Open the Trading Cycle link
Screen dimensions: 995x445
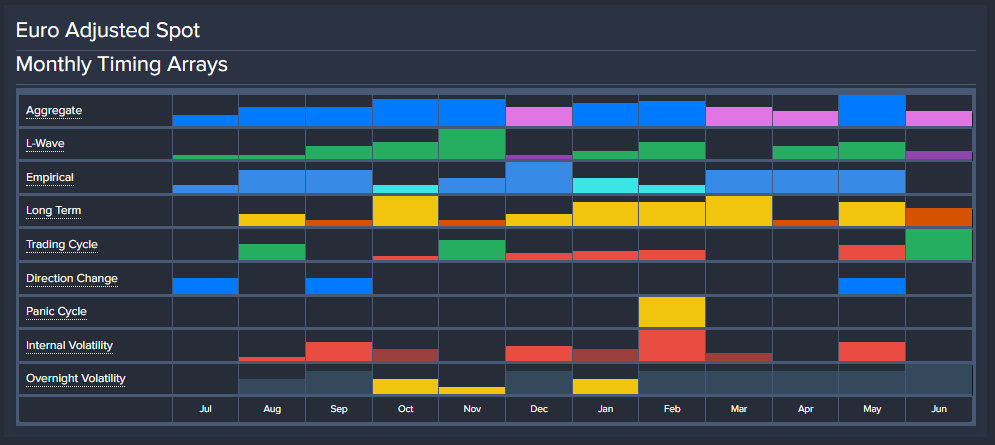62,244
